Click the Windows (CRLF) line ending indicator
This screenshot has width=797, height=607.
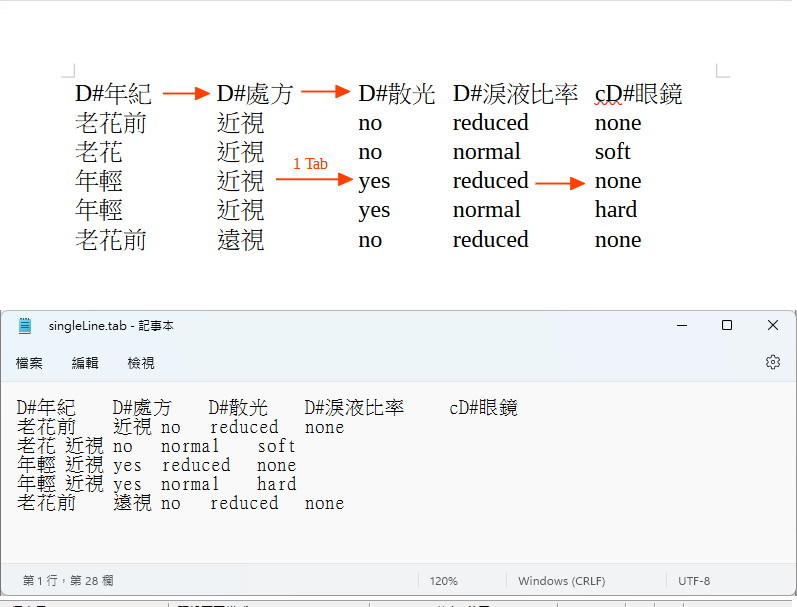tap(562, 581)
